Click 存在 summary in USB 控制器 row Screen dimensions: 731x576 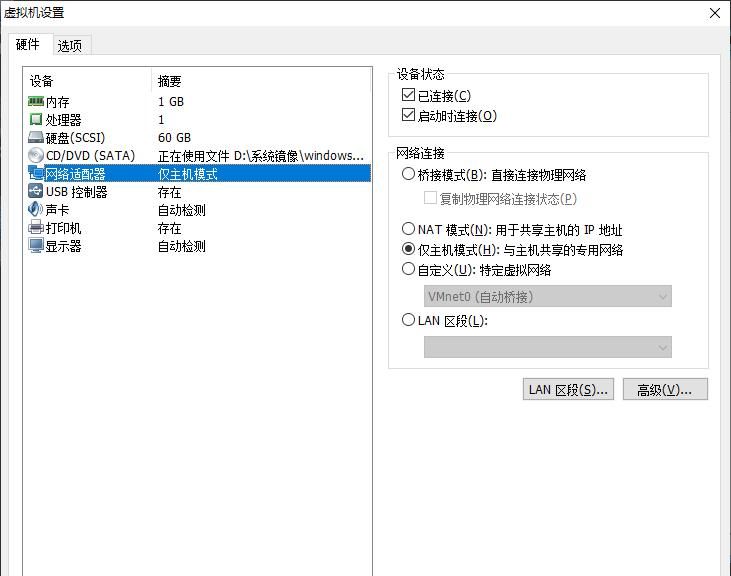pos(170,192)
